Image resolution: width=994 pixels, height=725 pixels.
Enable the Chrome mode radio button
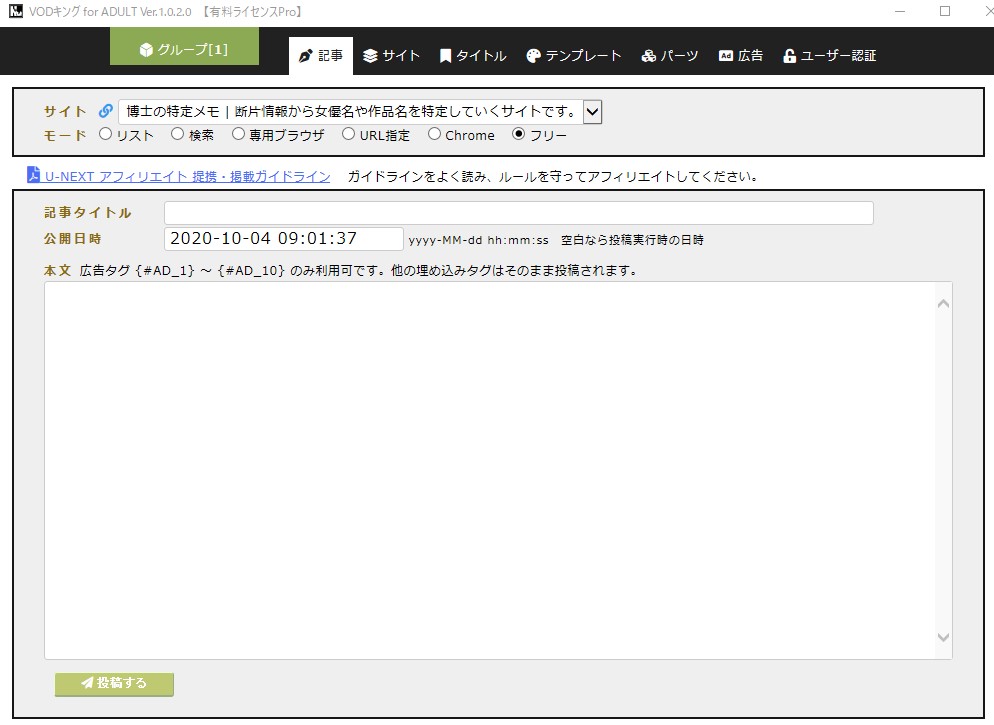tap(434, 134)
